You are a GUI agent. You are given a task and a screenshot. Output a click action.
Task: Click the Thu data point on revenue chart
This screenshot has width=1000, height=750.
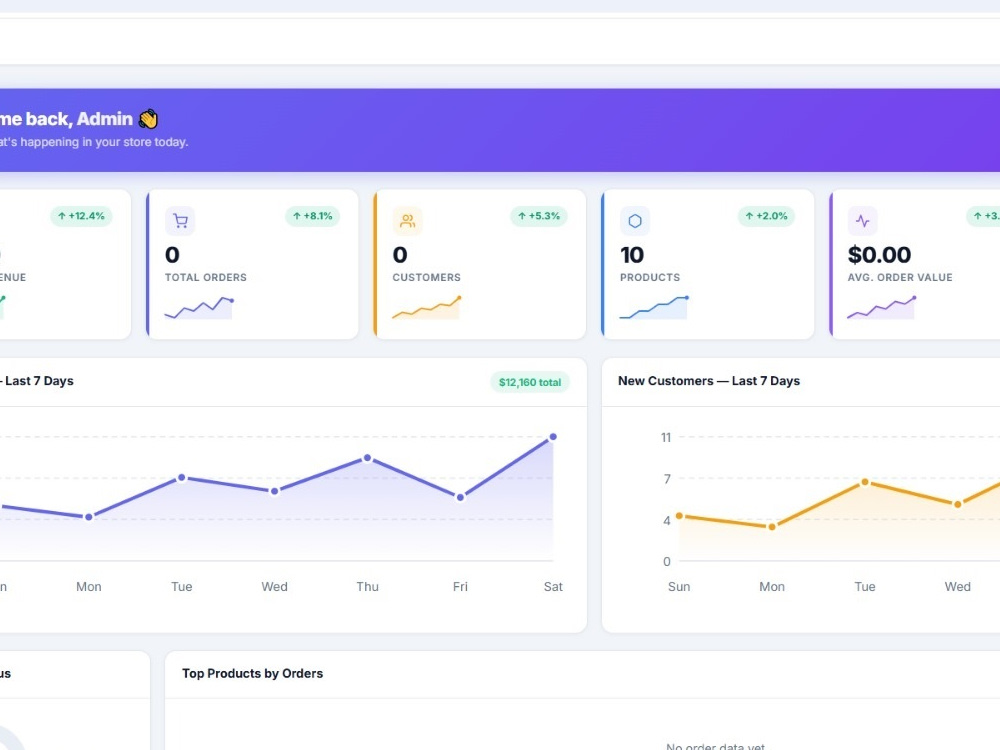coord(367,458)
